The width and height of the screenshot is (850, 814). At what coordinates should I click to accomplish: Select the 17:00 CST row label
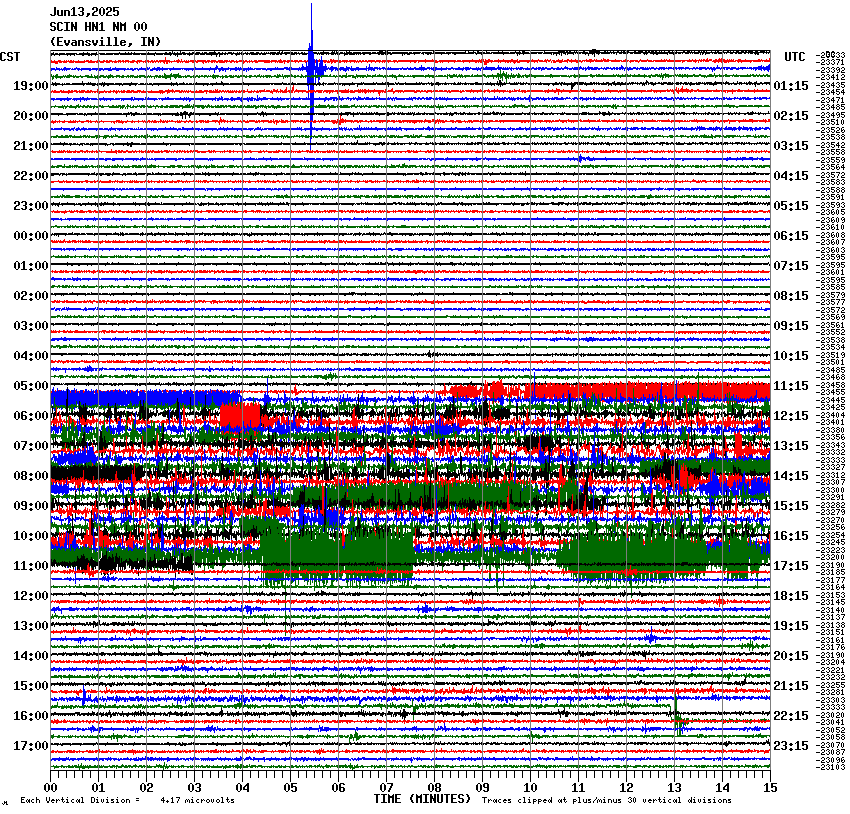pos(31,746)
